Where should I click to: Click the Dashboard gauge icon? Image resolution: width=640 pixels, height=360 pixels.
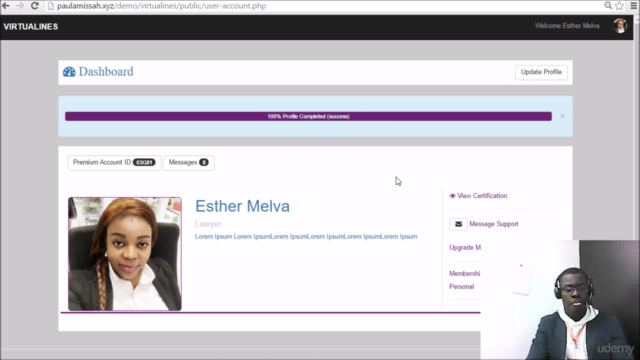click(x=69, y=72)
